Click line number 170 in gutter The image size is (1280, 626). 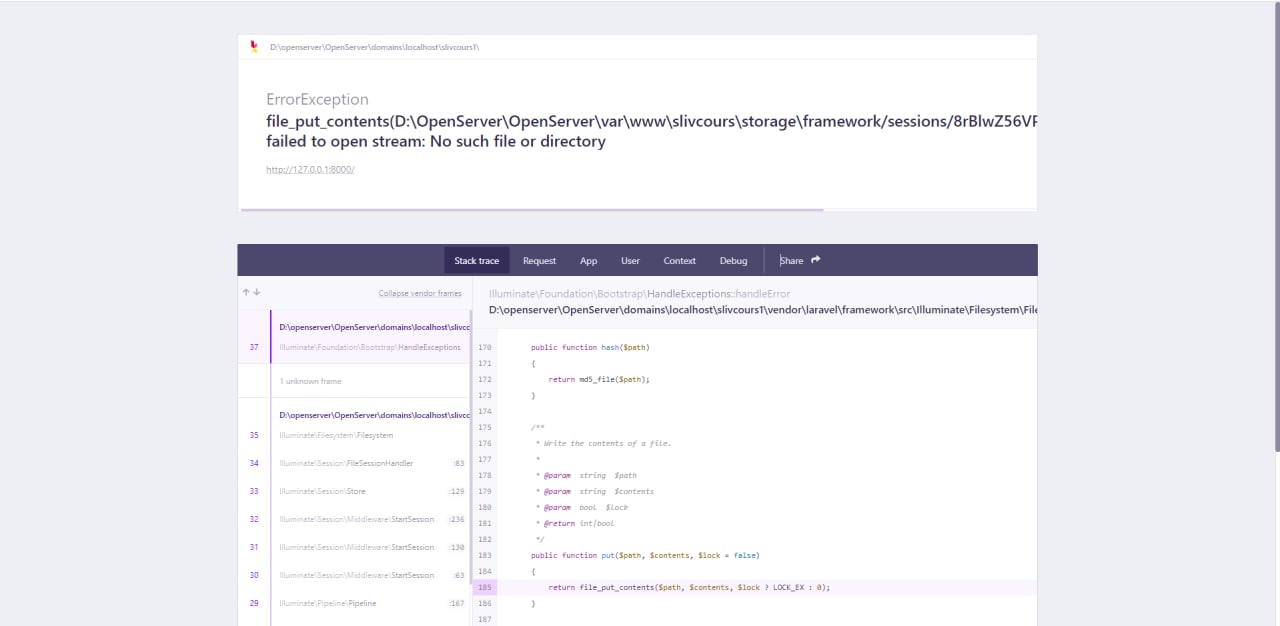485,347
